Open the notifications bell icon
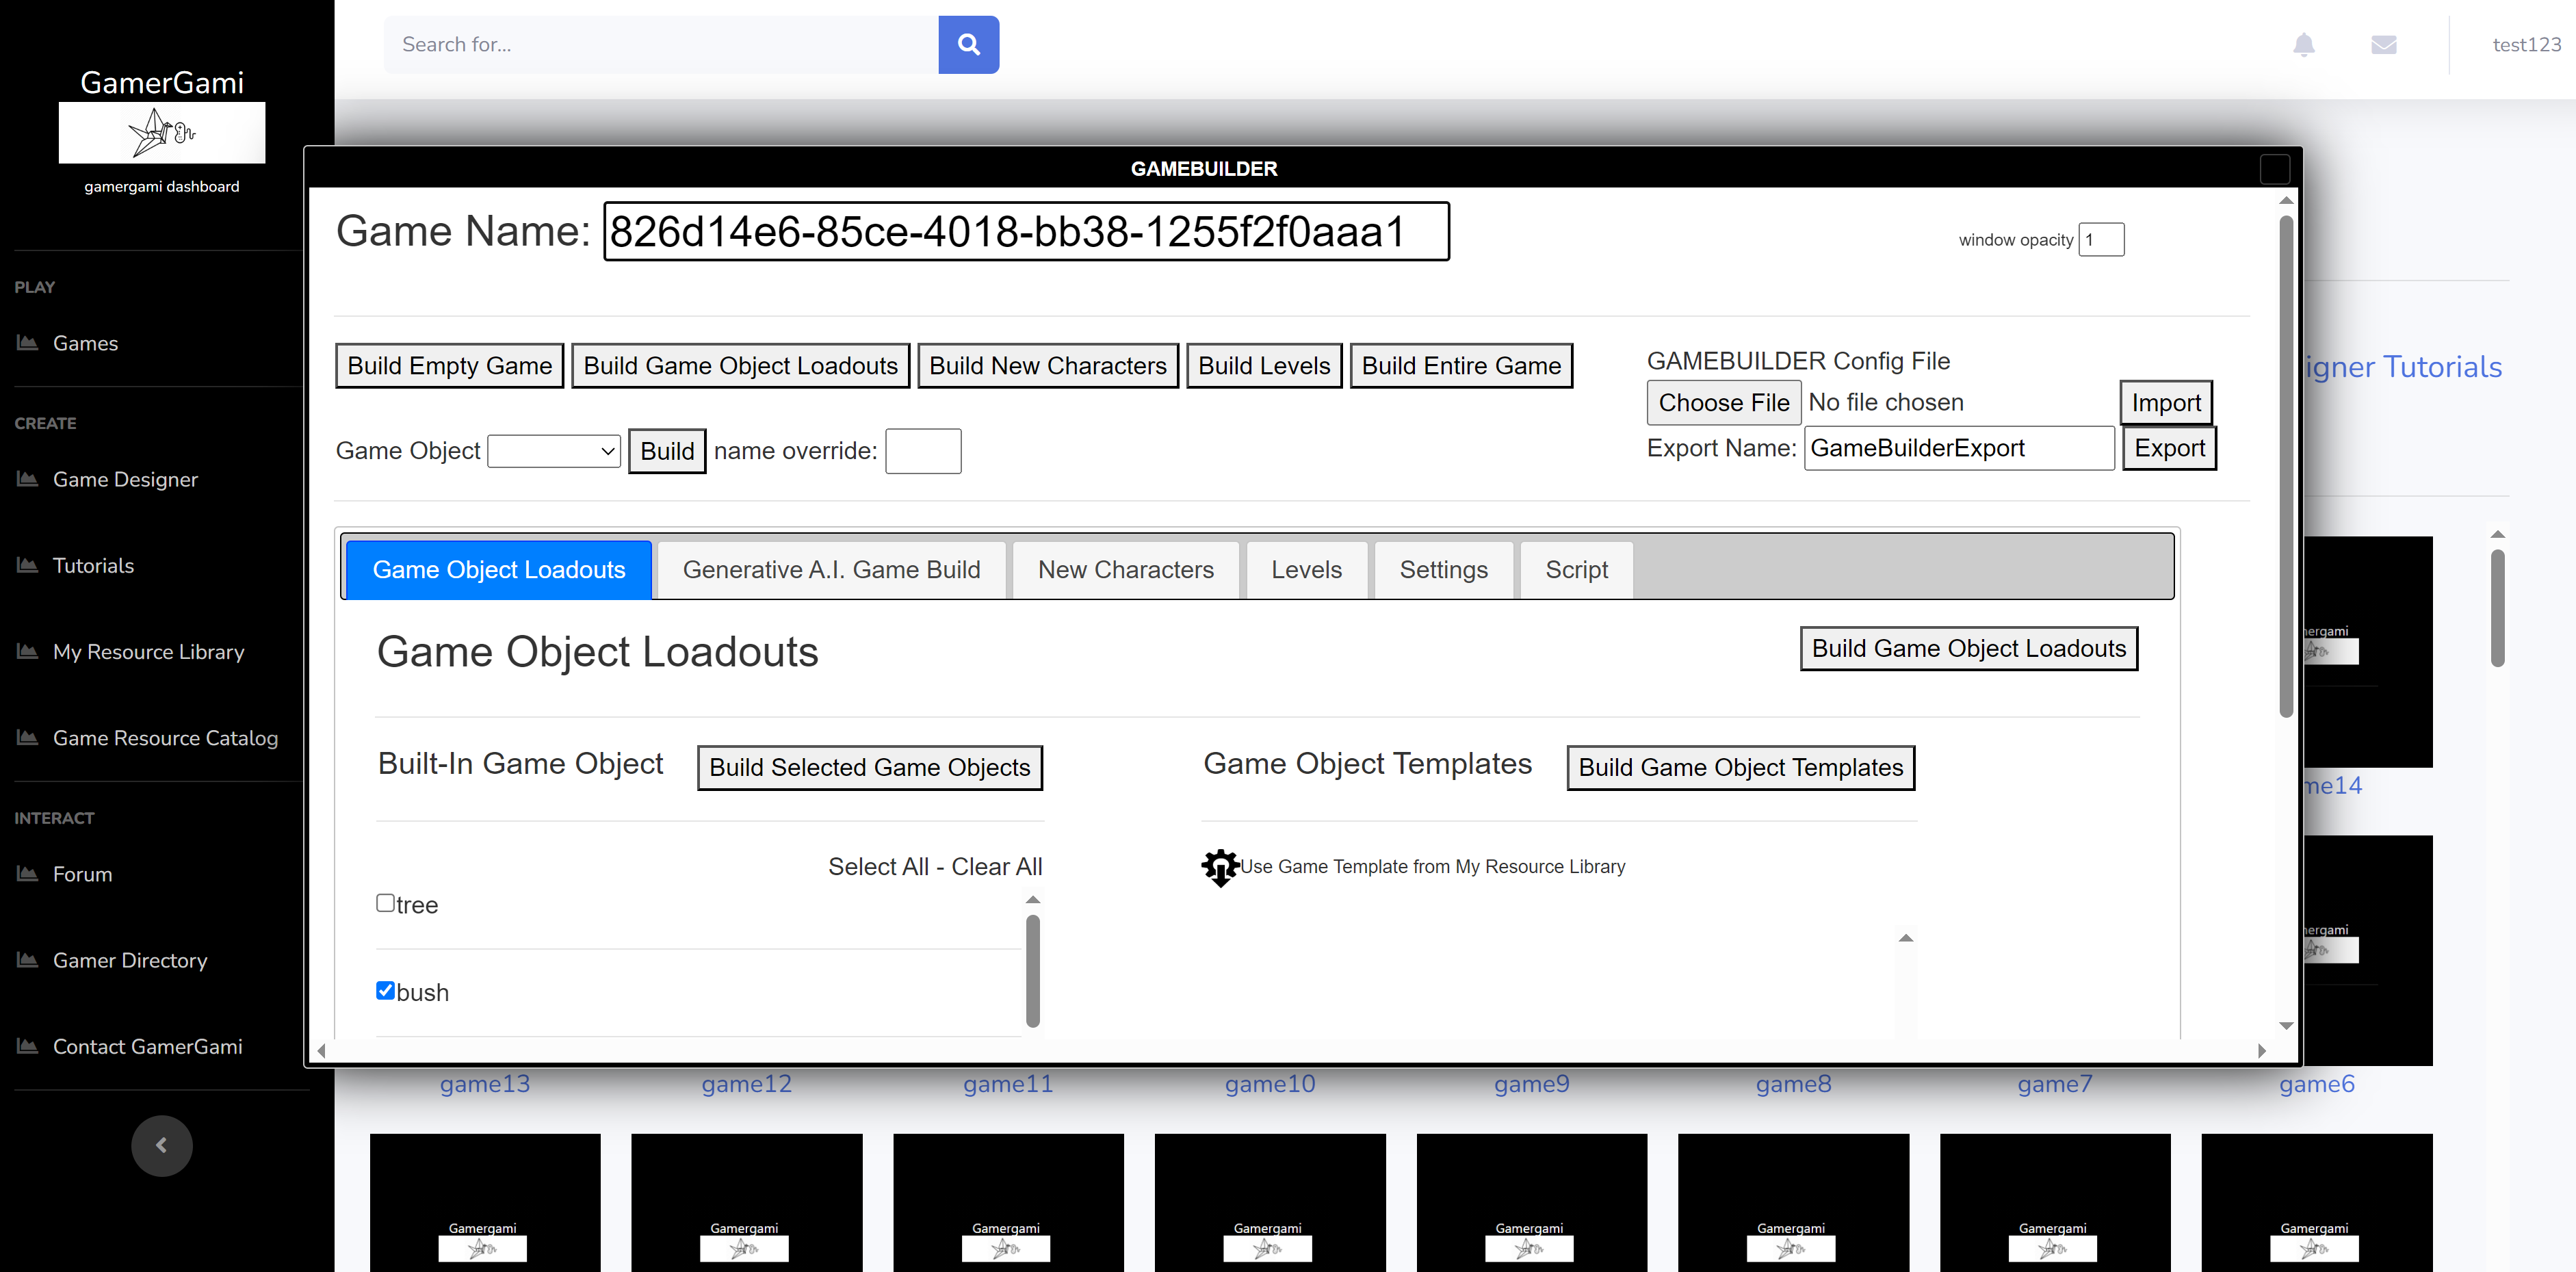The width and height of the screenshot is (2576, 1272). 2303,44
